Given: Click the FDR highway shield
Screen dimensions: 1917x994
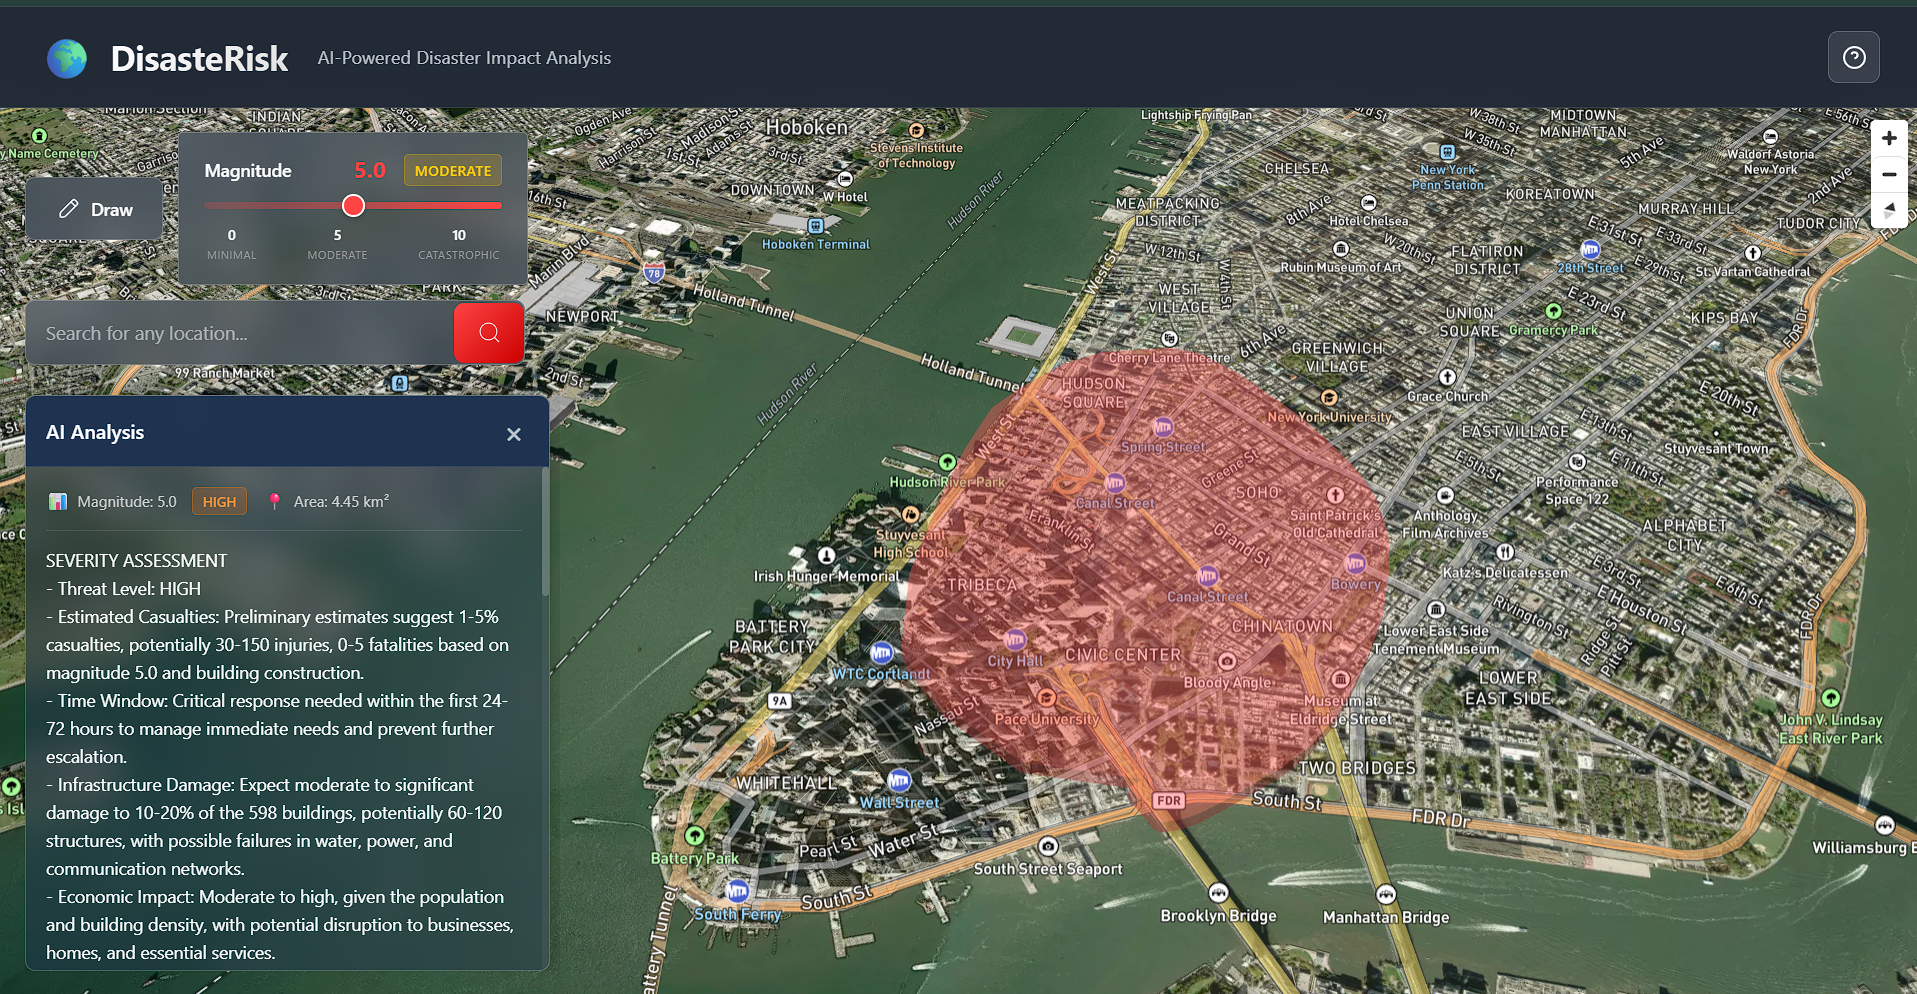Looking at the screenshot, I should pos(1169,800).
